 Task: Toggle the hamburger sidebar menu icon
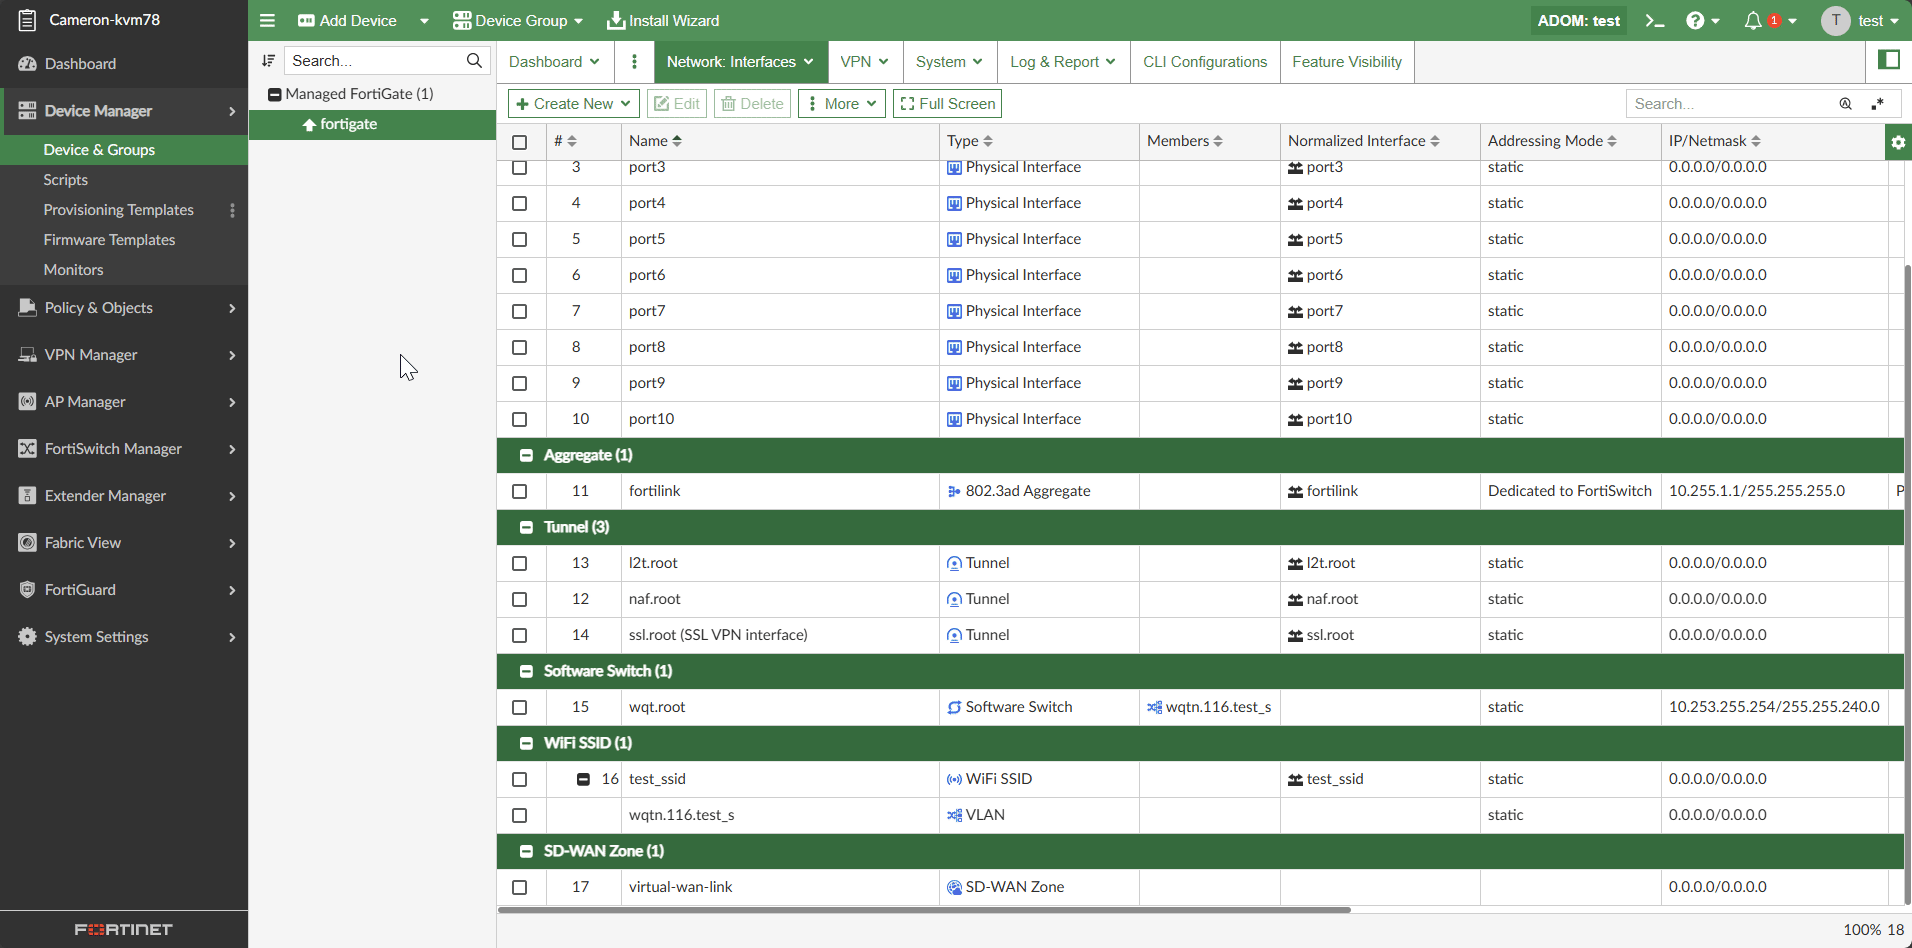(x=267, y=20)
